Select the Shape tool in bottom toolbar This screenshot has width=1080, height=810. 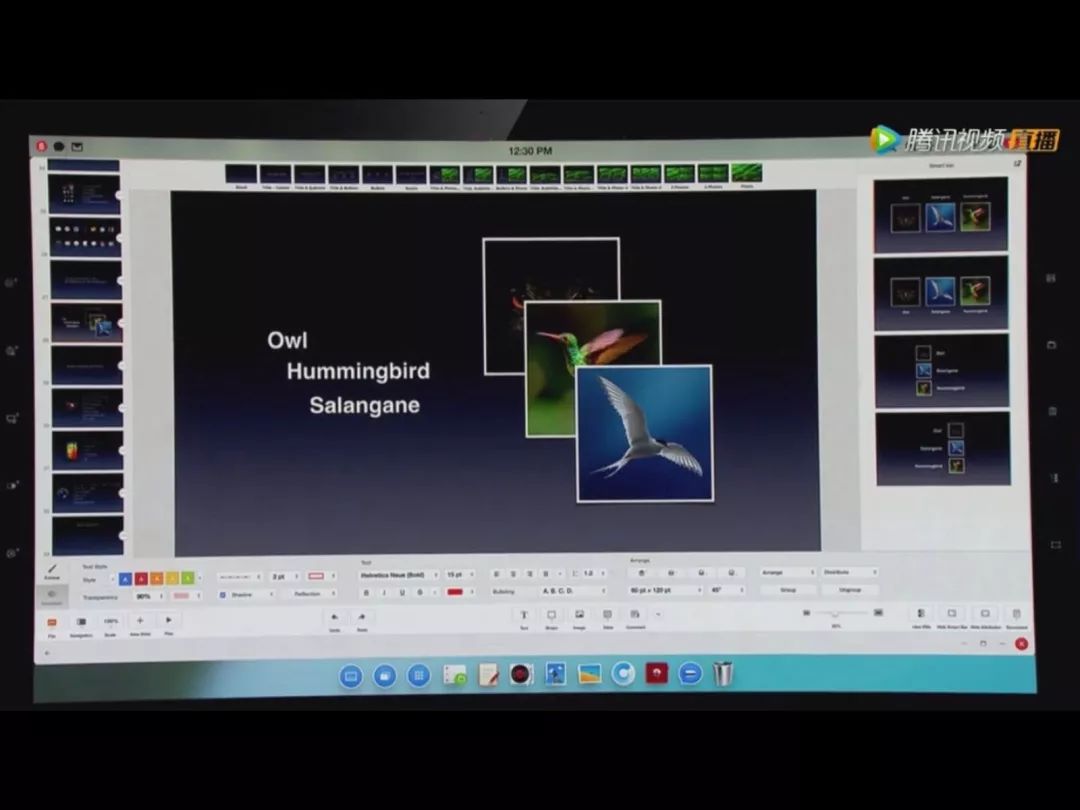coord(551,615)
